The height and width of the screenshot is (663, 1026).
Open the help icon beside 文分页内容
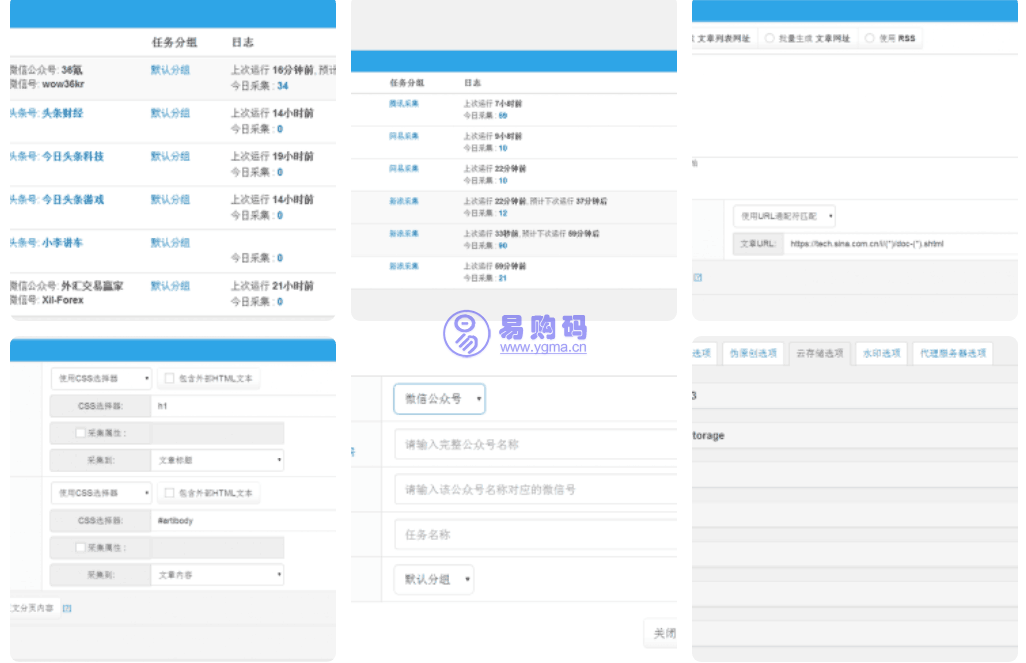pyautogui.click(x=67, y=607)
